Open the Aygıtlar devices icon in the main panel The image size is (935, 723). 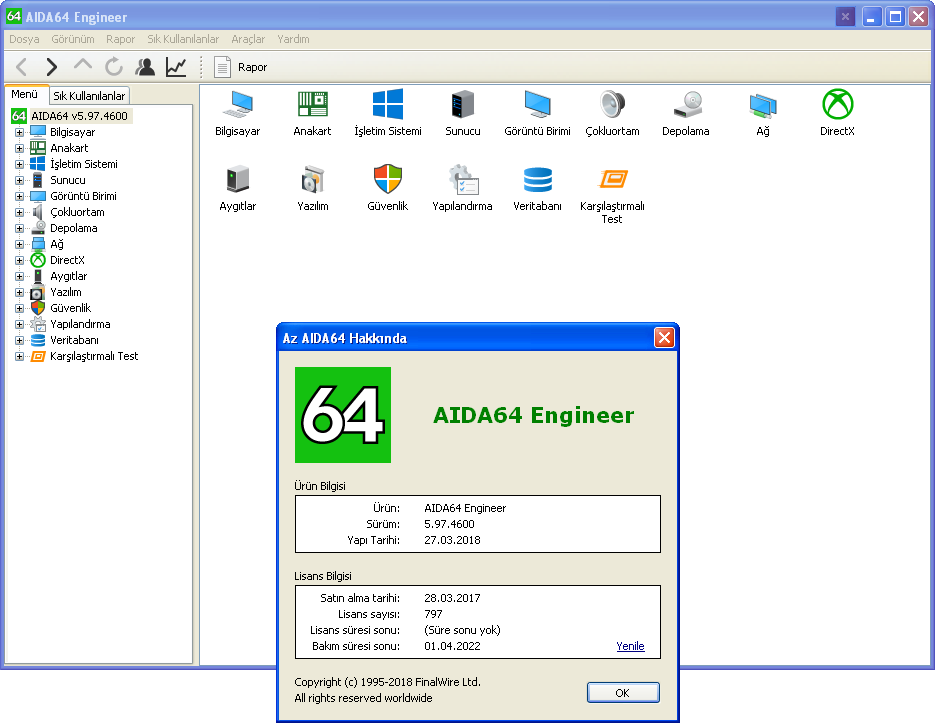click(x=237, y=179)
